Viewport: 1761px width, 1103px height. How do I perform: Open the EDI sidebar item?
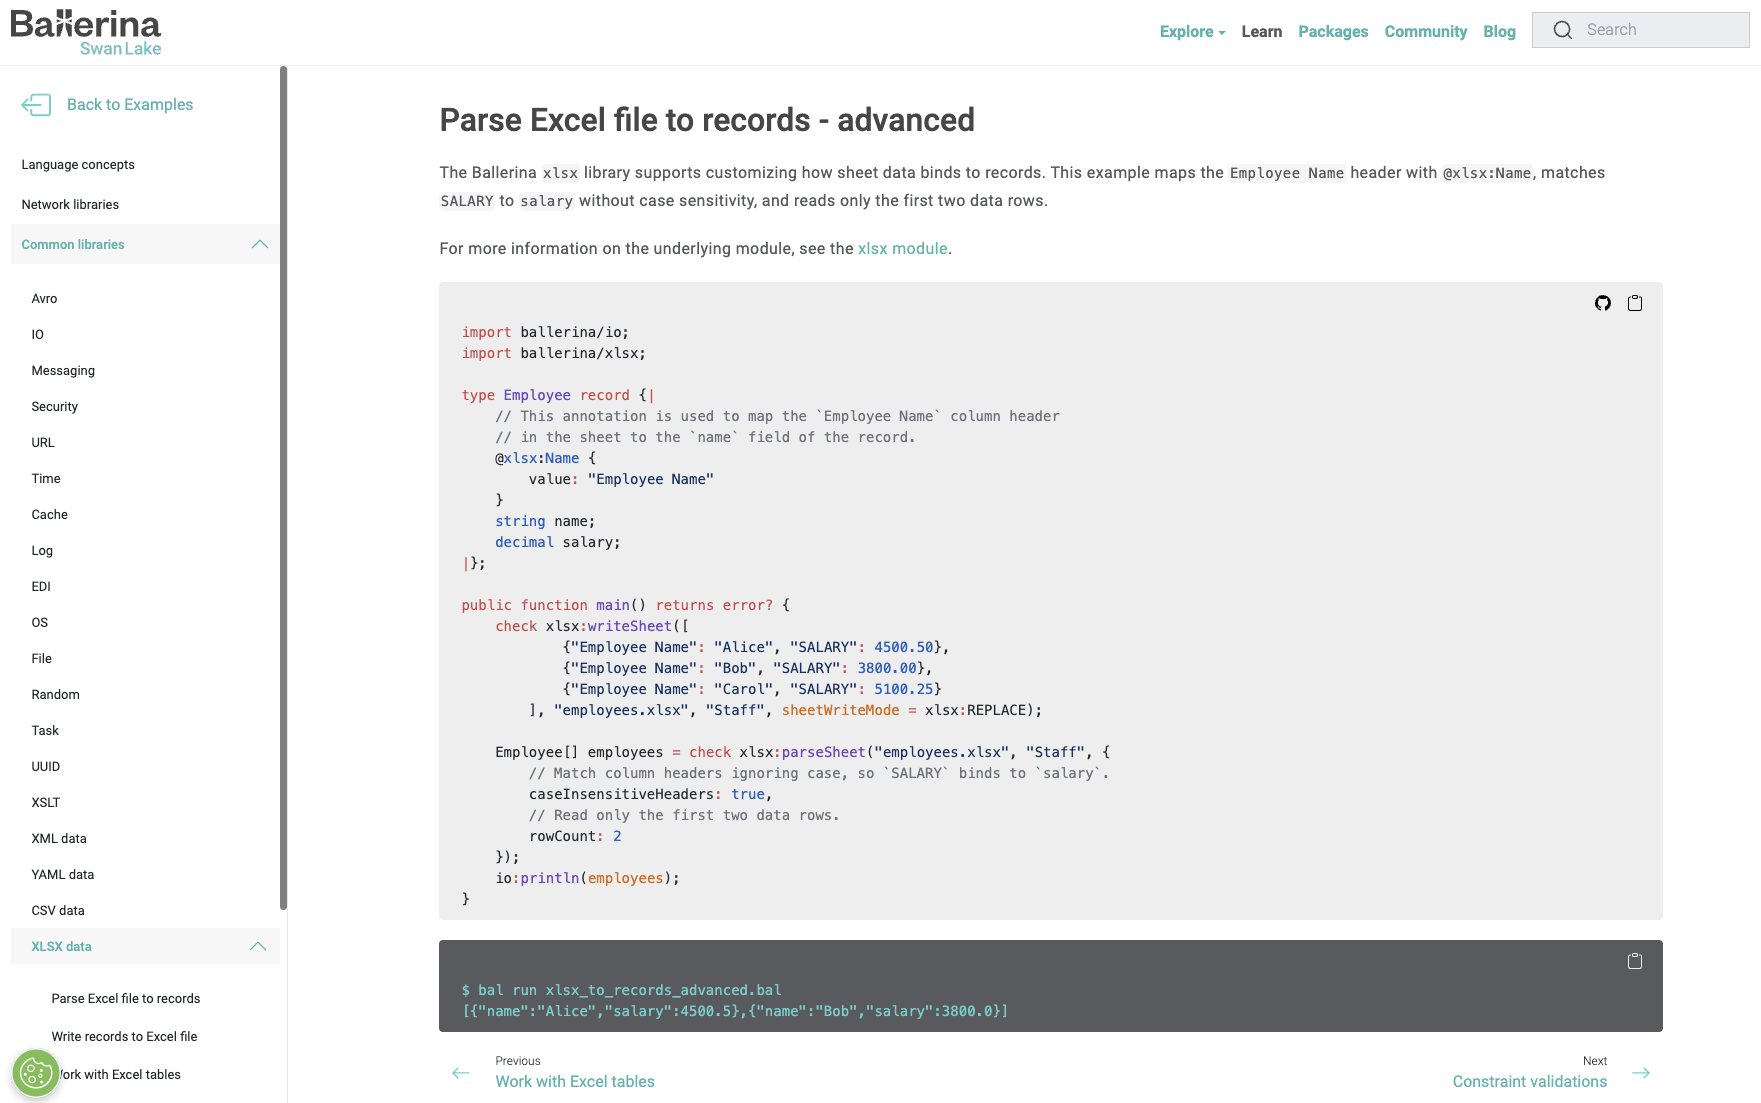[x=41, y=586]
